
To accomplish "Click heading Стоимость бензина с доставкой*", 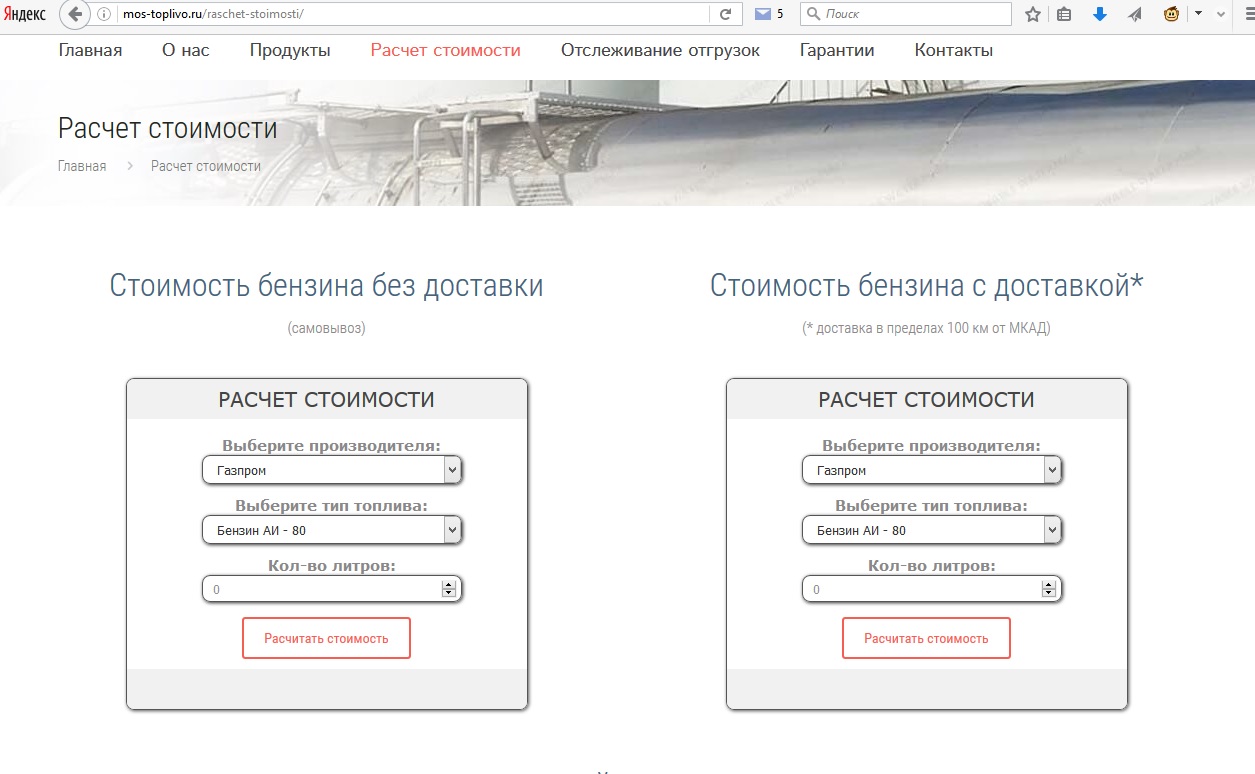I will [x=927, y=286].
